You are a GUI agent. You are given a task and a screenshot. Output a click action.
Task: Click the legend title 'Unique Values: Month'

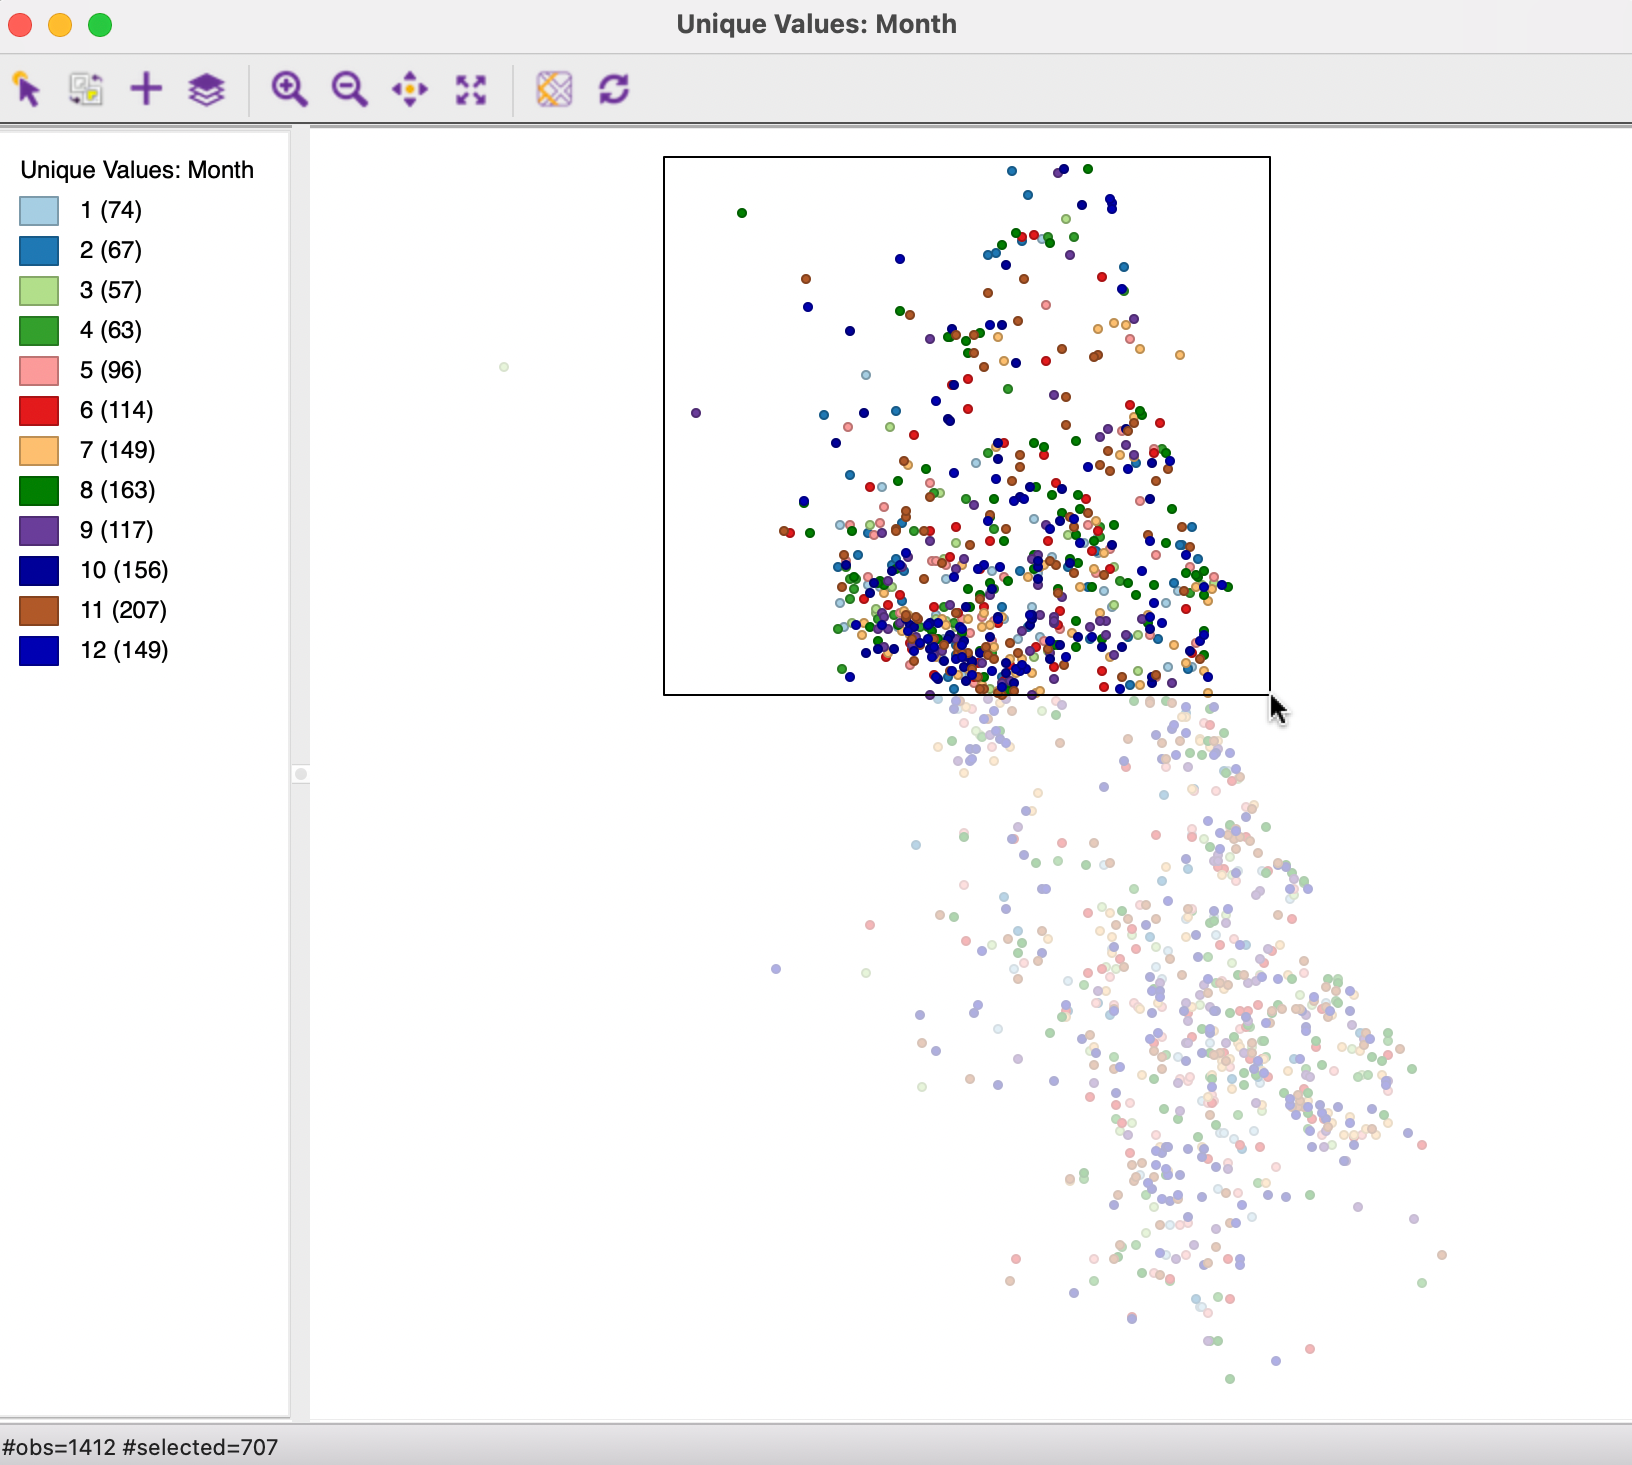pyautogui.click(x=137, y=170)
